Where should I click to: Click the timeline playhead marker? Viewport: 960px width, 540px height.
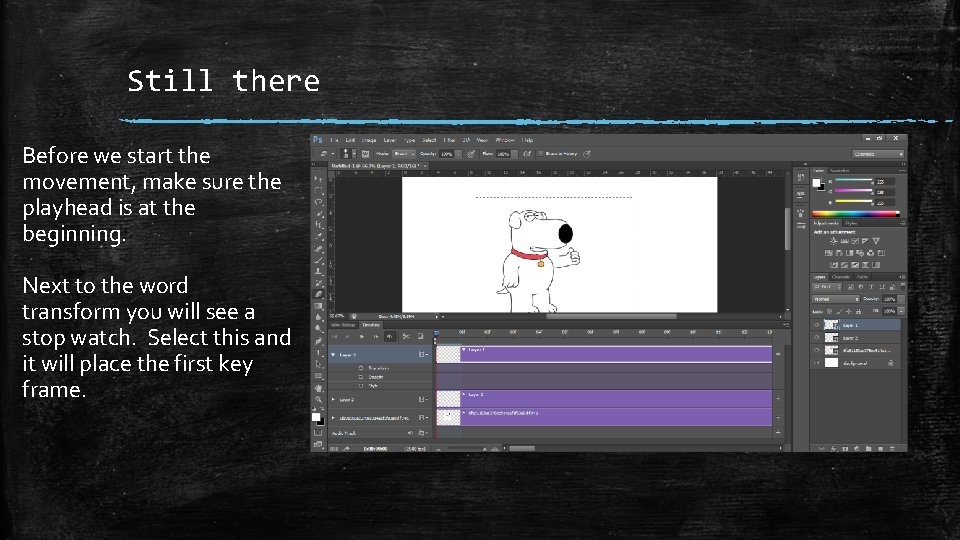tap(436, 334)
